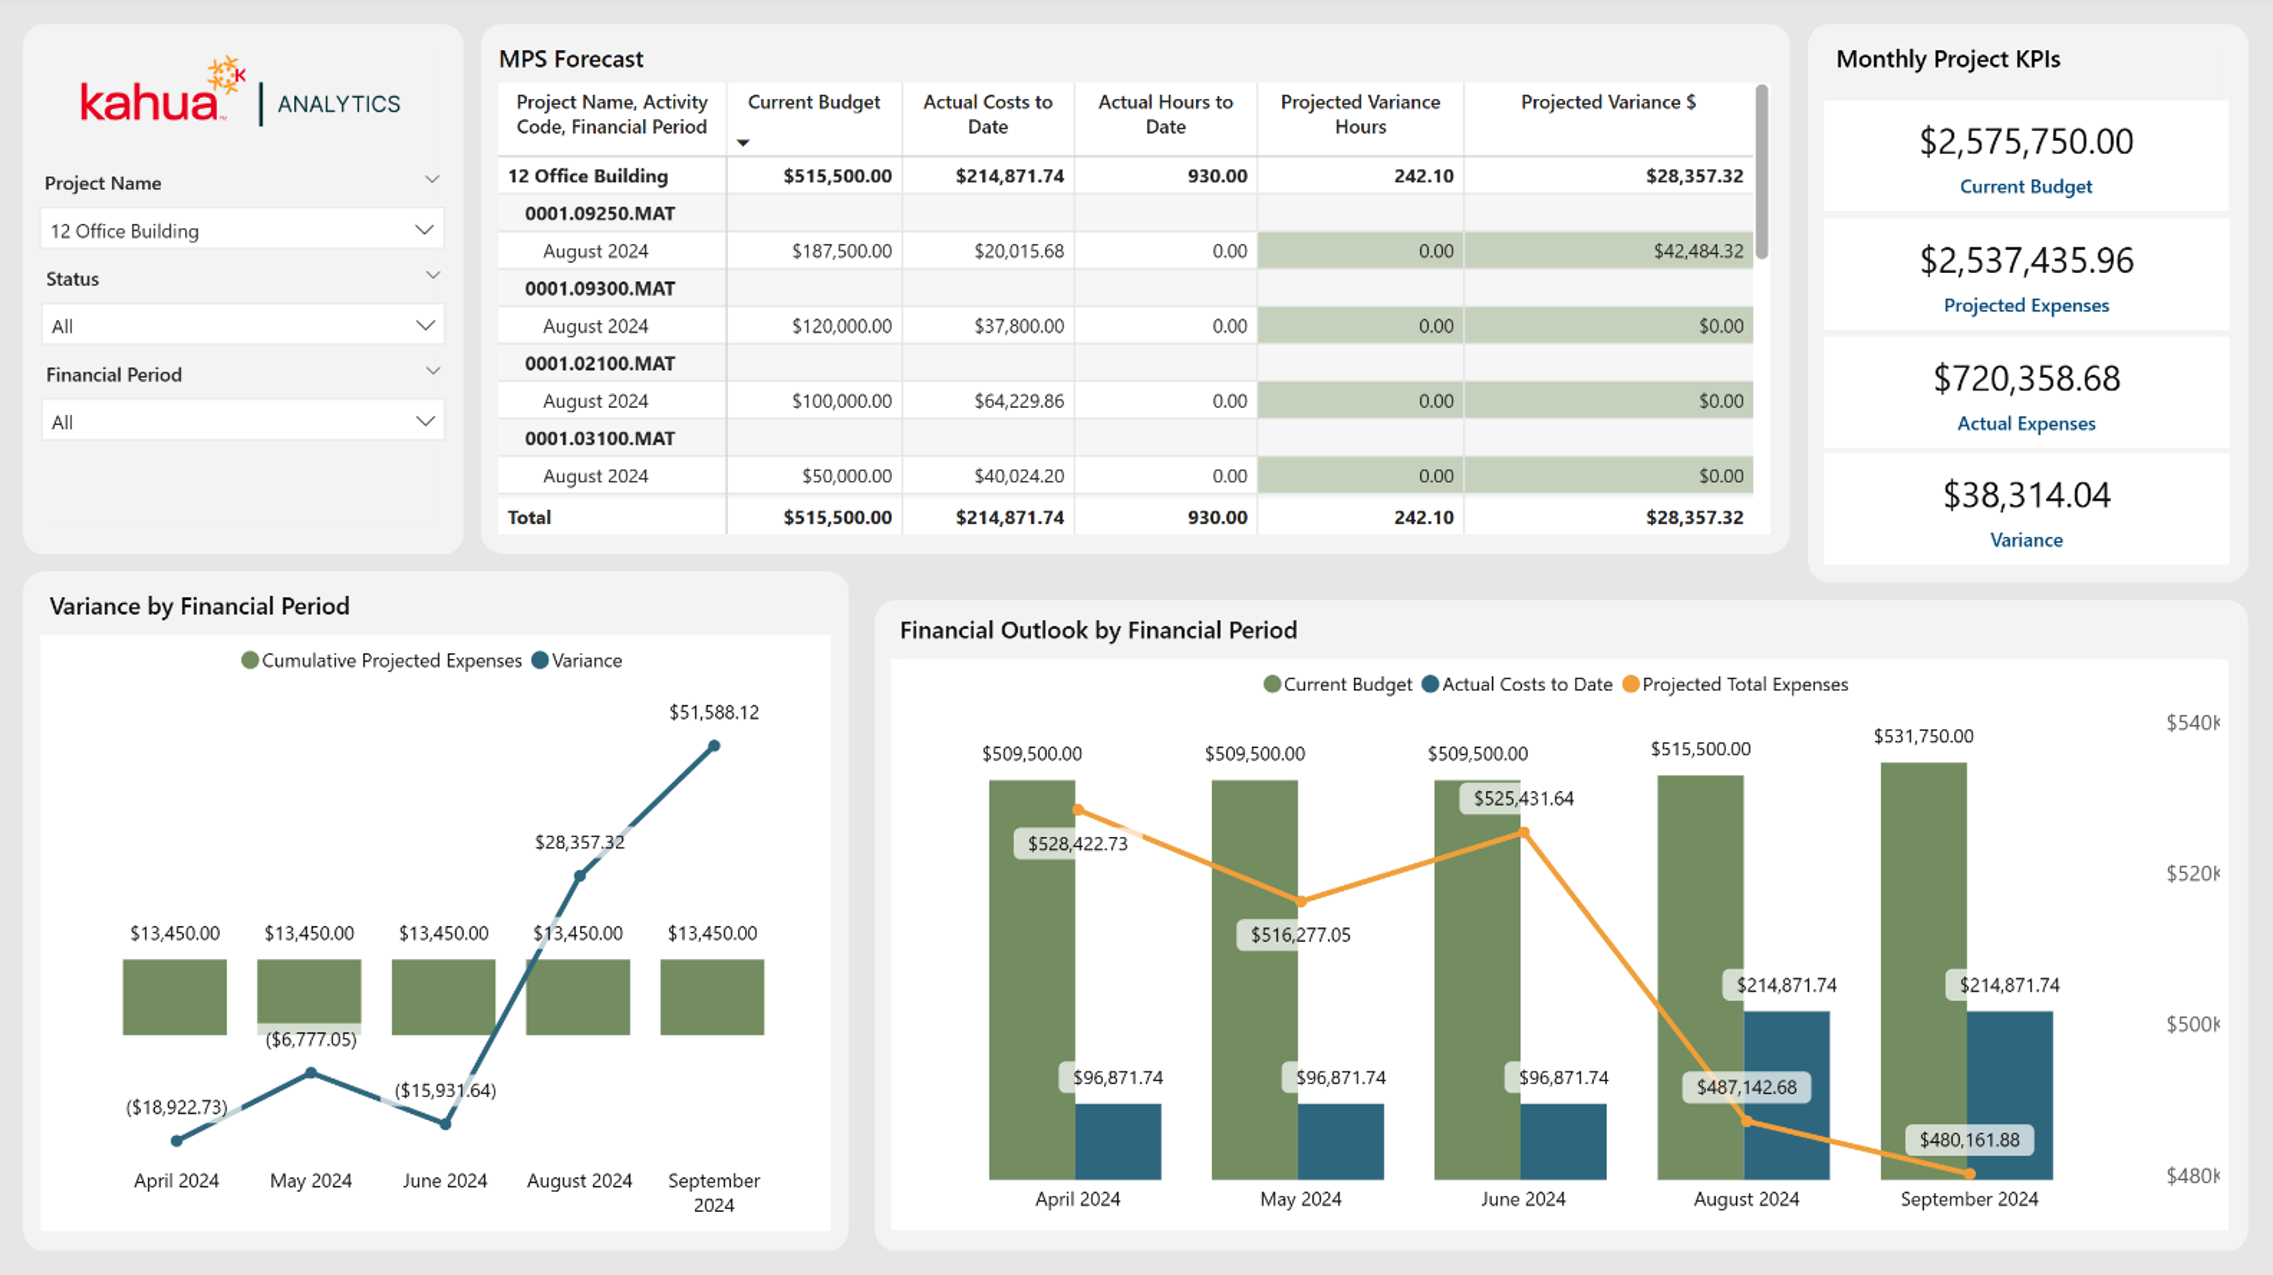Collapse the Status slicer header chevron
This screenshot has height=1275, width=2273.
432,275
